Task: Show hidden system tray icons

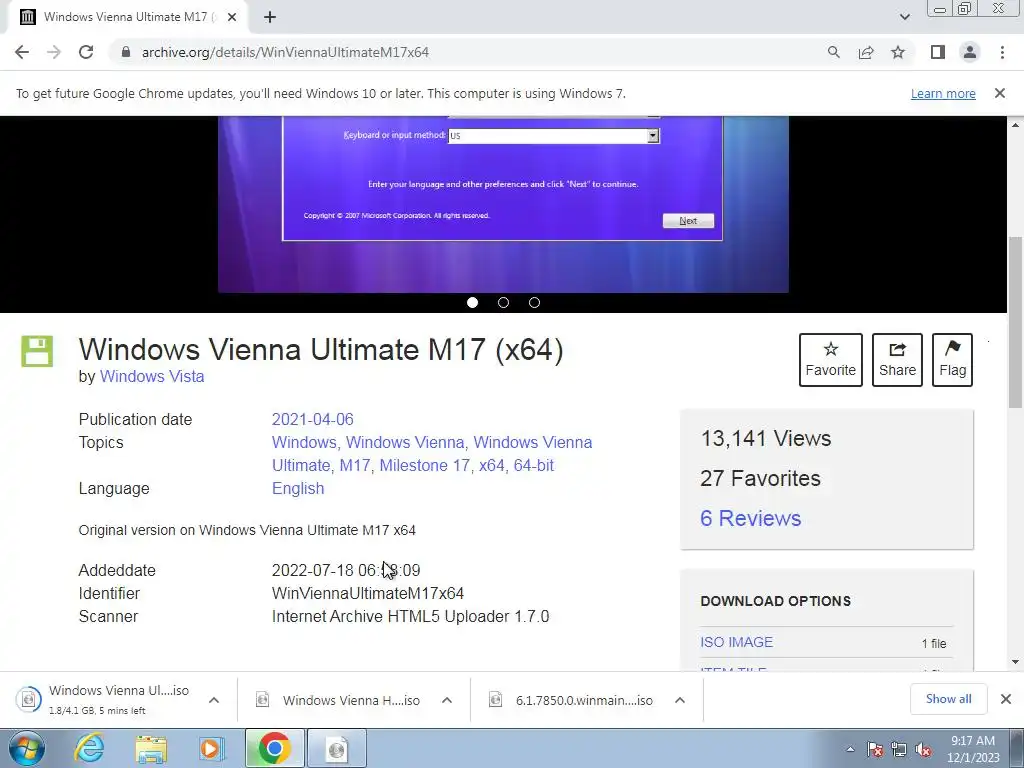Action: click(x=850, y=749)
